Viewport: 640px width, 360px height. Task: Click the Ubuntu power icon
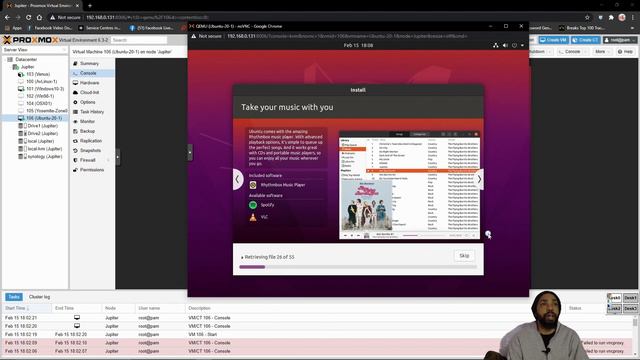515,45
